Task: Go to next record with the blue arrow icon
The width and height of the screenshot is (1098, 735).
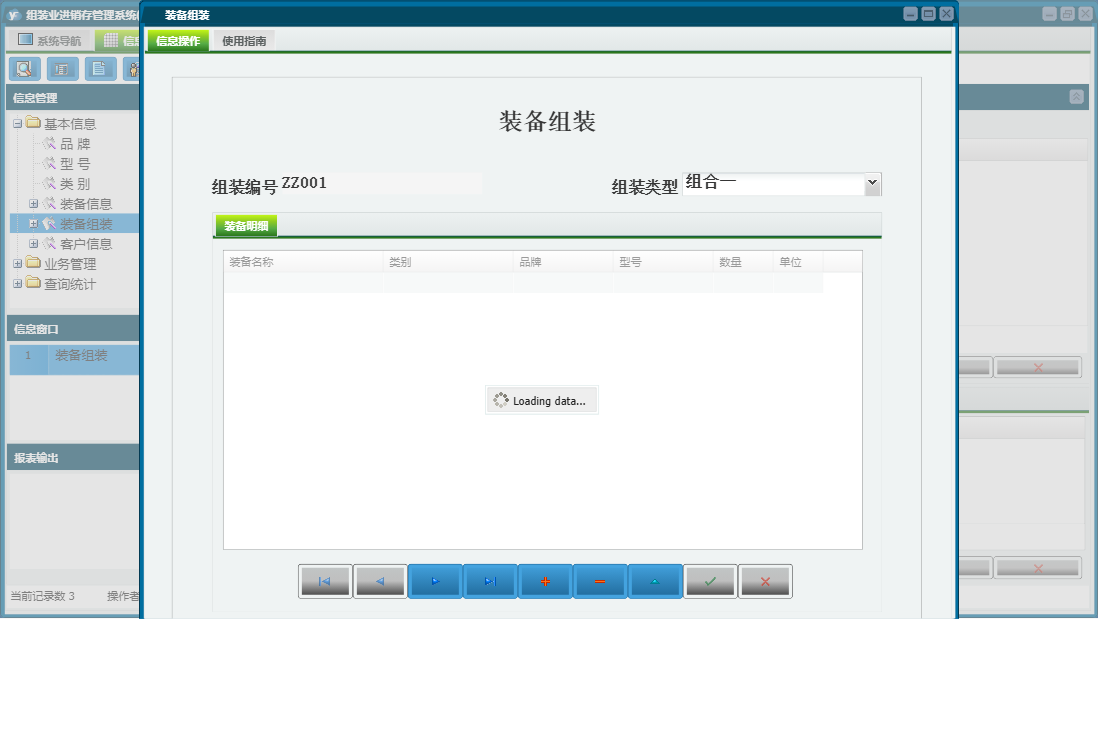Action: [435, 580]
